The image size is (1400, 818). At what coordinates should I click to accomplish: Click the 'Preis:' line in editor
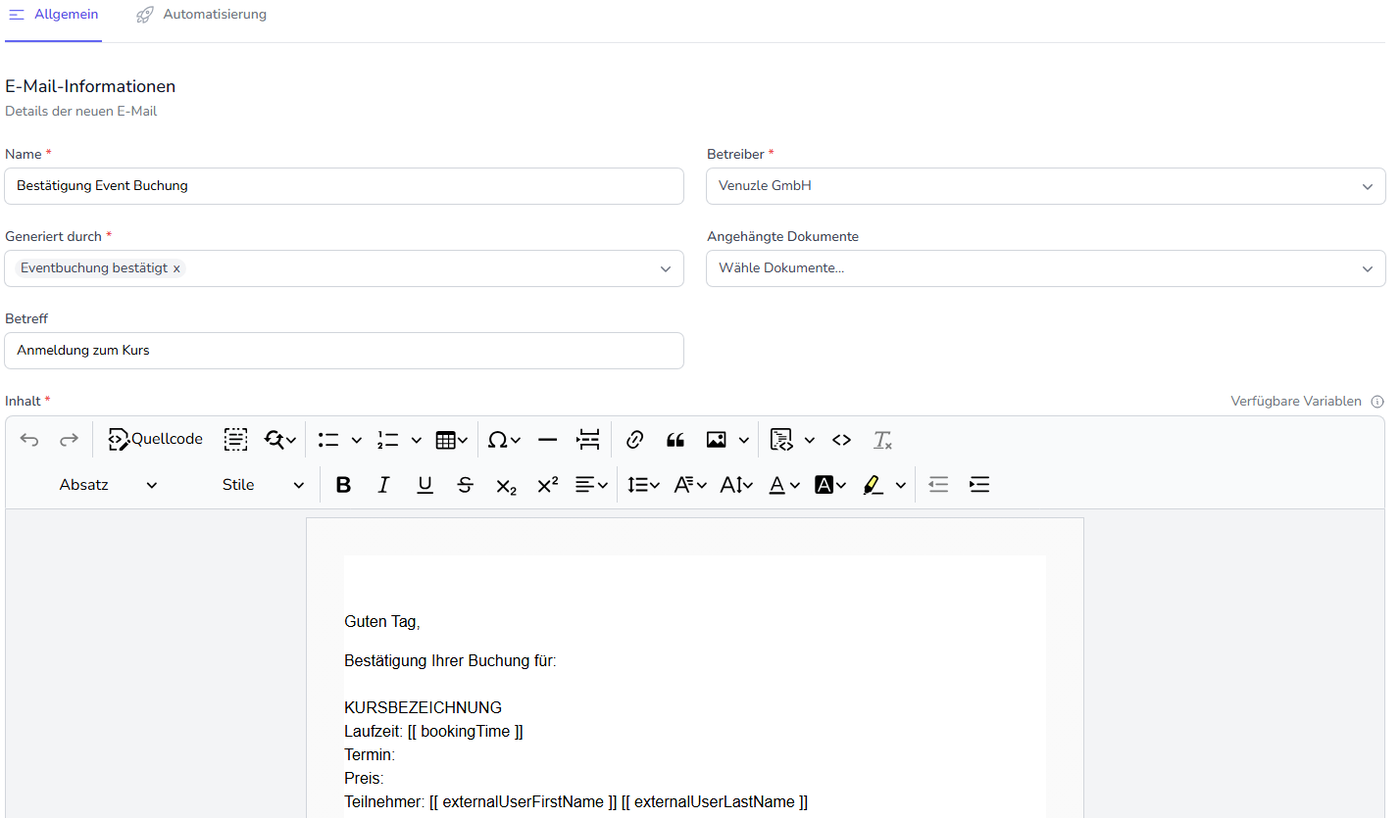pyautogui.click(x=364, y=778)
